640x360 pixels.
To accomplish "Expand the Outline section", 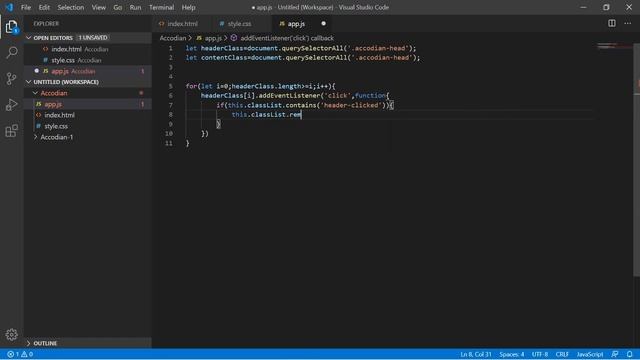I will 88,343.
